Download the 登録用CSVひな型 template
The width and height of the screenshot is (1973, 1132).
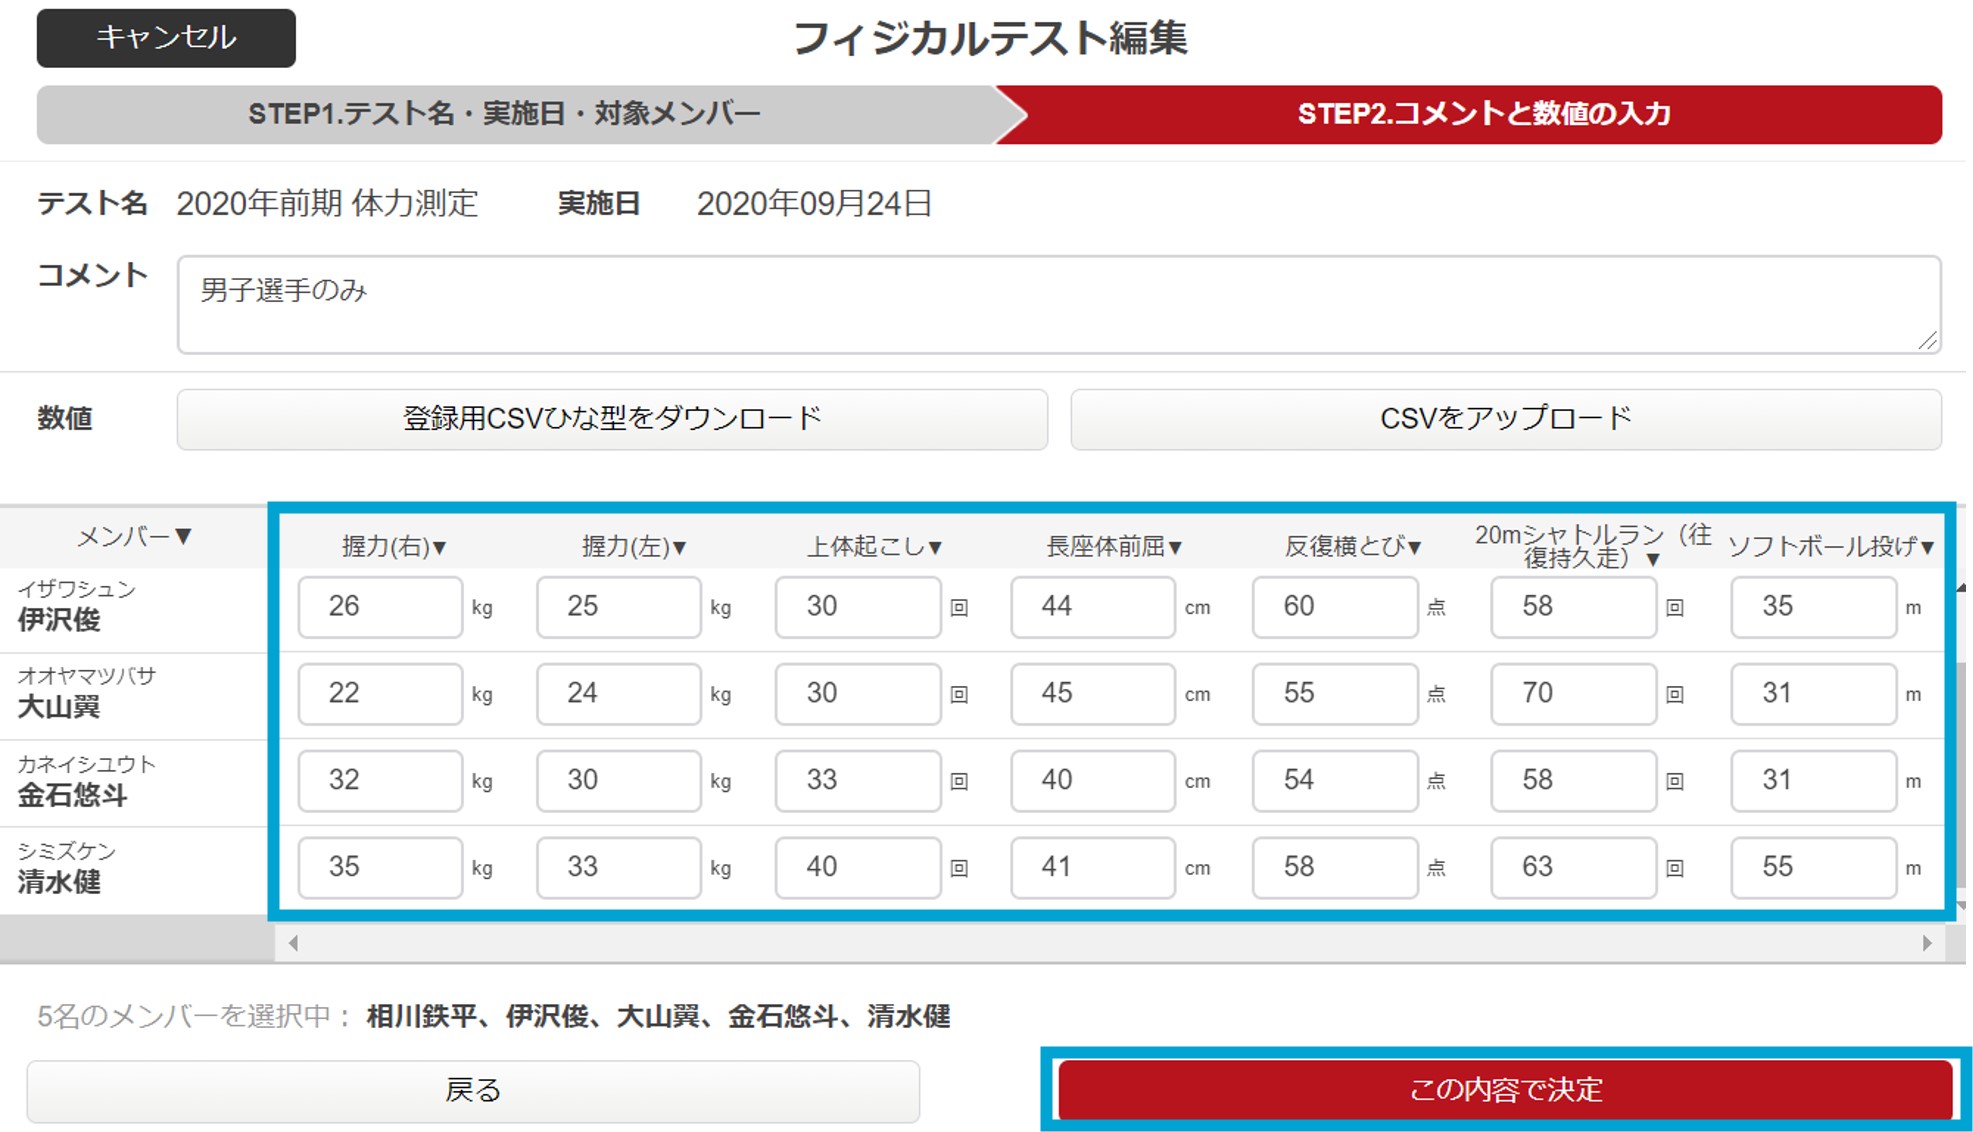[611, 418]
